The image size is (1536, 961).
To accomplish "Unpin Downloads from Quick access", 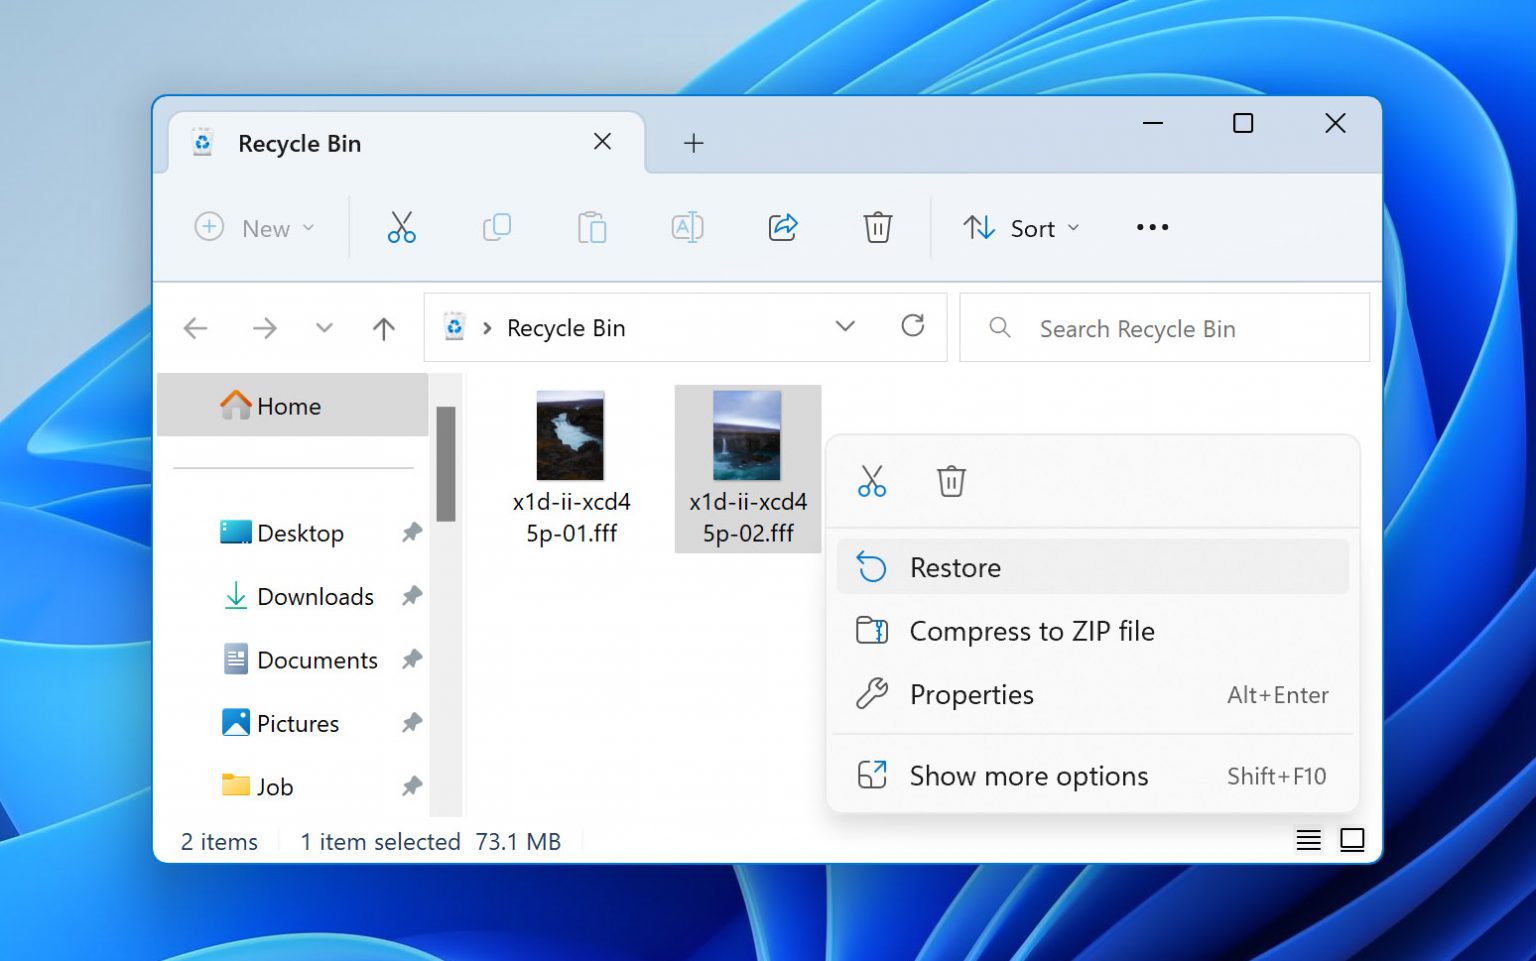I will point(411,596).
